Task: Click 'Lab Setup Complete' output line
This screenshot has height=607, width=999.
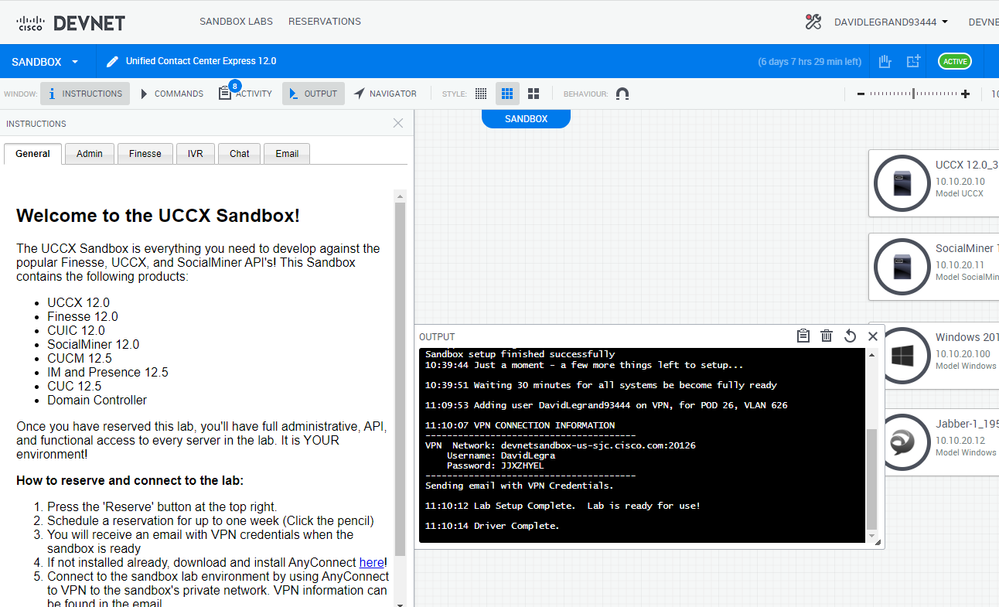Action: pos(563,506)
